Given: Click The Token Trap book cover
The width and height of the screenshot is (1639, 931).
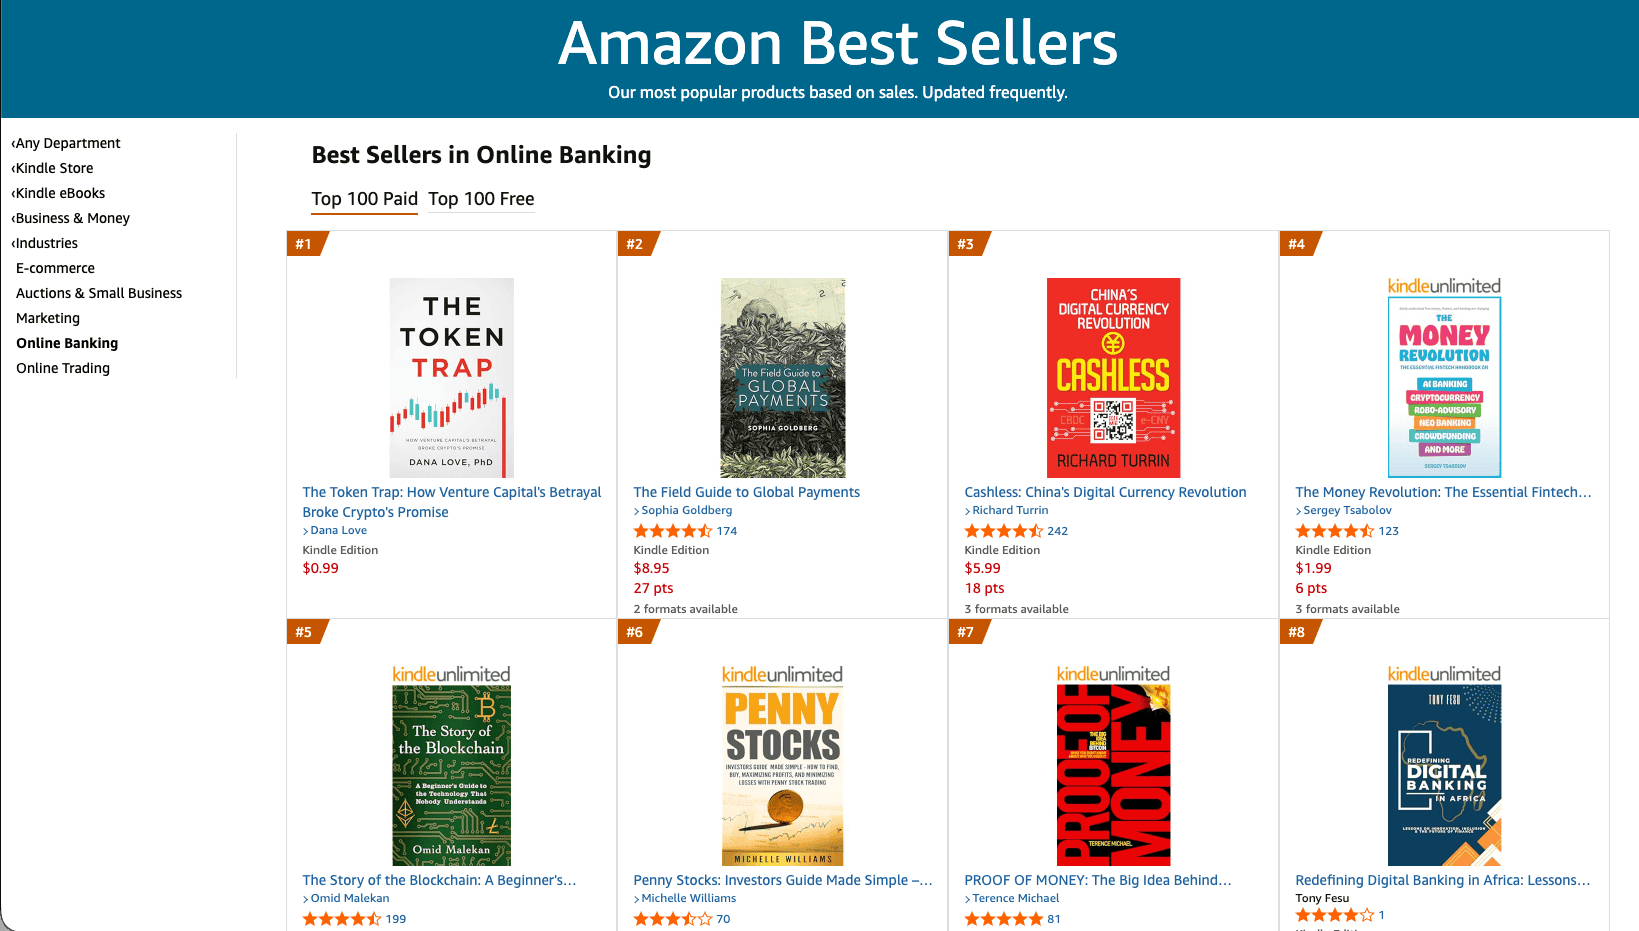Looking at the screenshot, I should pyautogui.click(x=451, y=378).
